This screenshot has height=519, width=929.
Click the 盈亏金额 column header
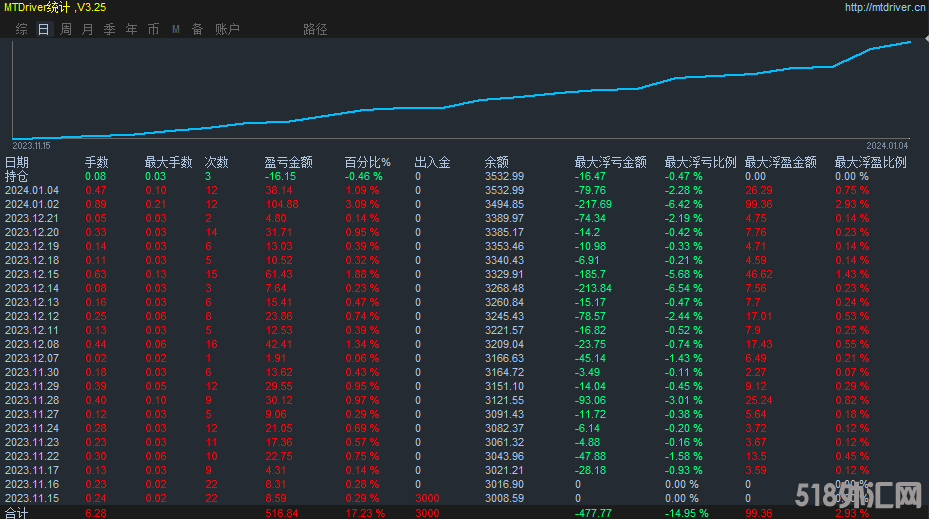tap(288, 162)
